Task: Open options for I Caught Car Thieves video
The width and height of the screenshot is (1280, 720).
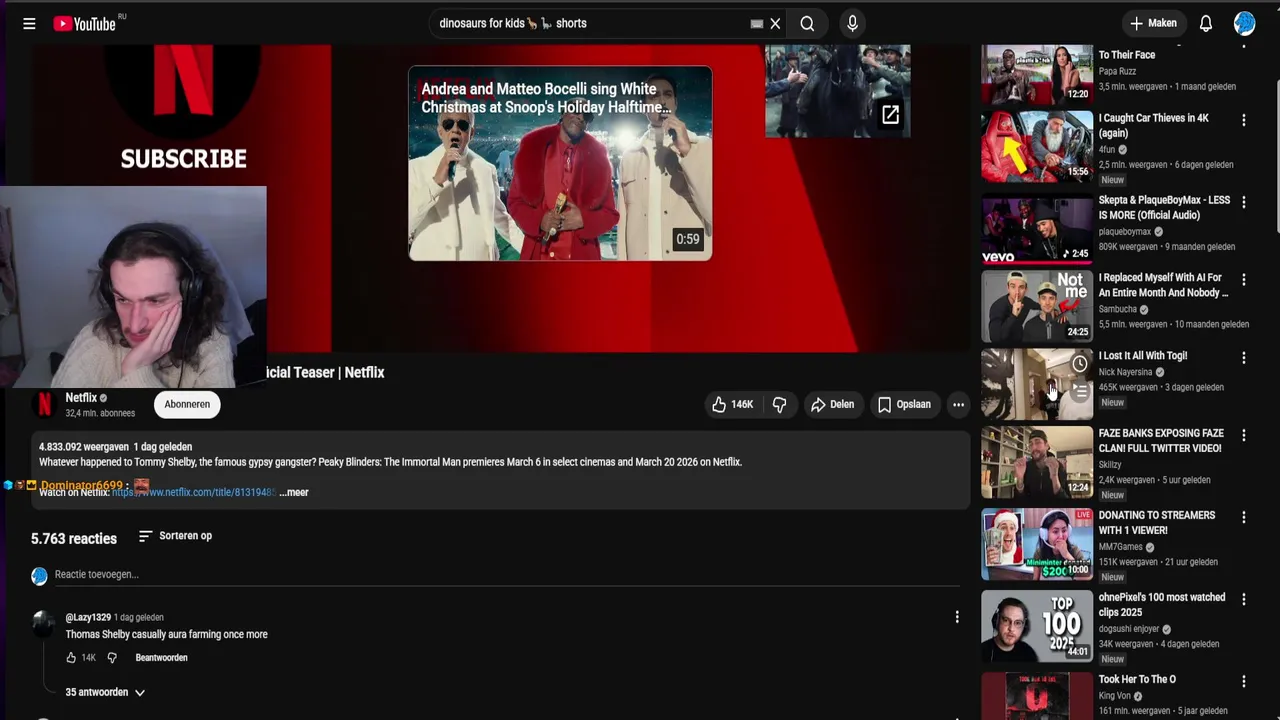Action: (x=1244, y=120)
